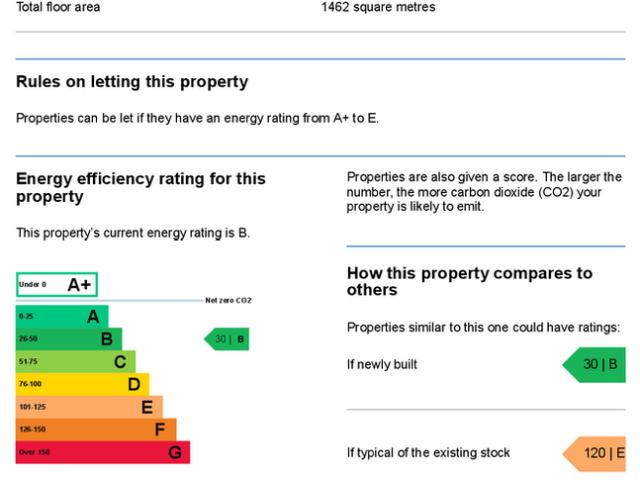Click the light green C band (51-75)

pyautogui.click(x=75, y=361)
